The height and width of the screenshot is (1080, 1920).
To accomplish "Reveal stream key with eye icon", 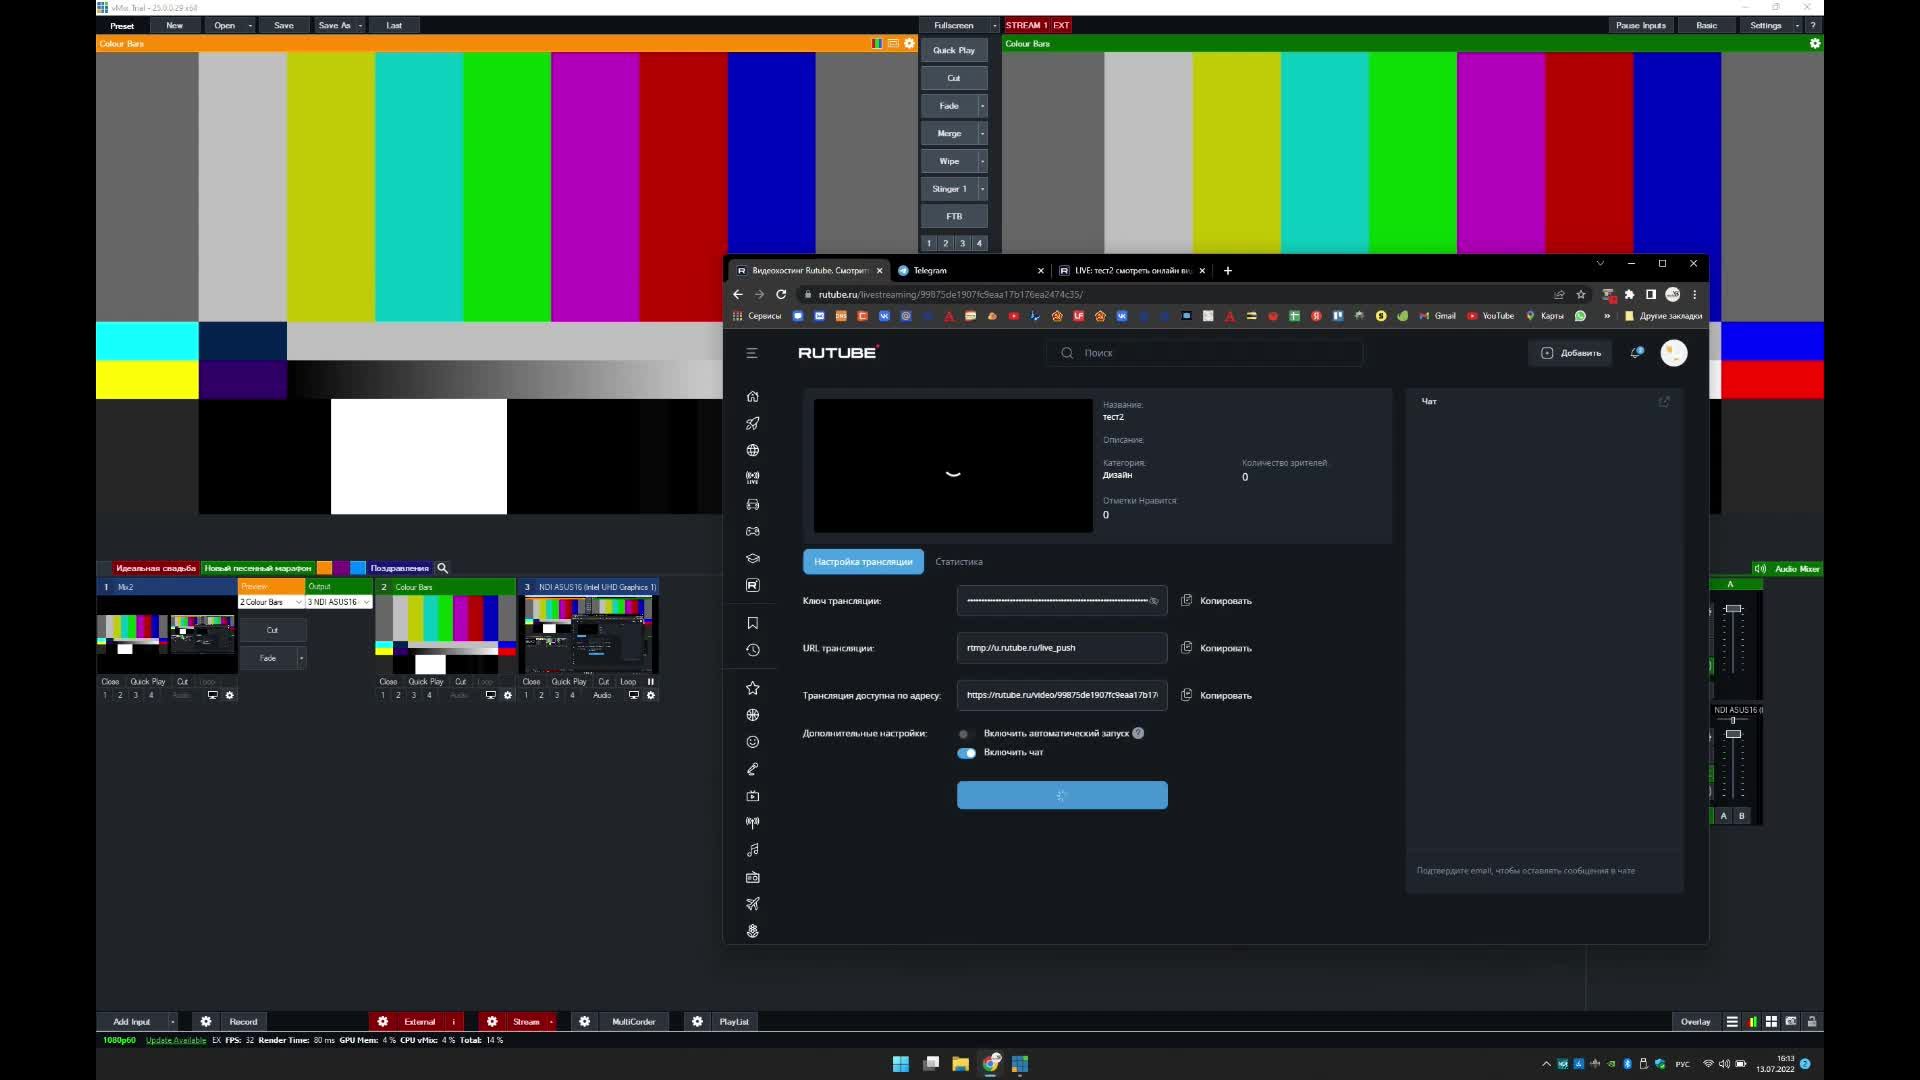I will (x=1153, y=601).
